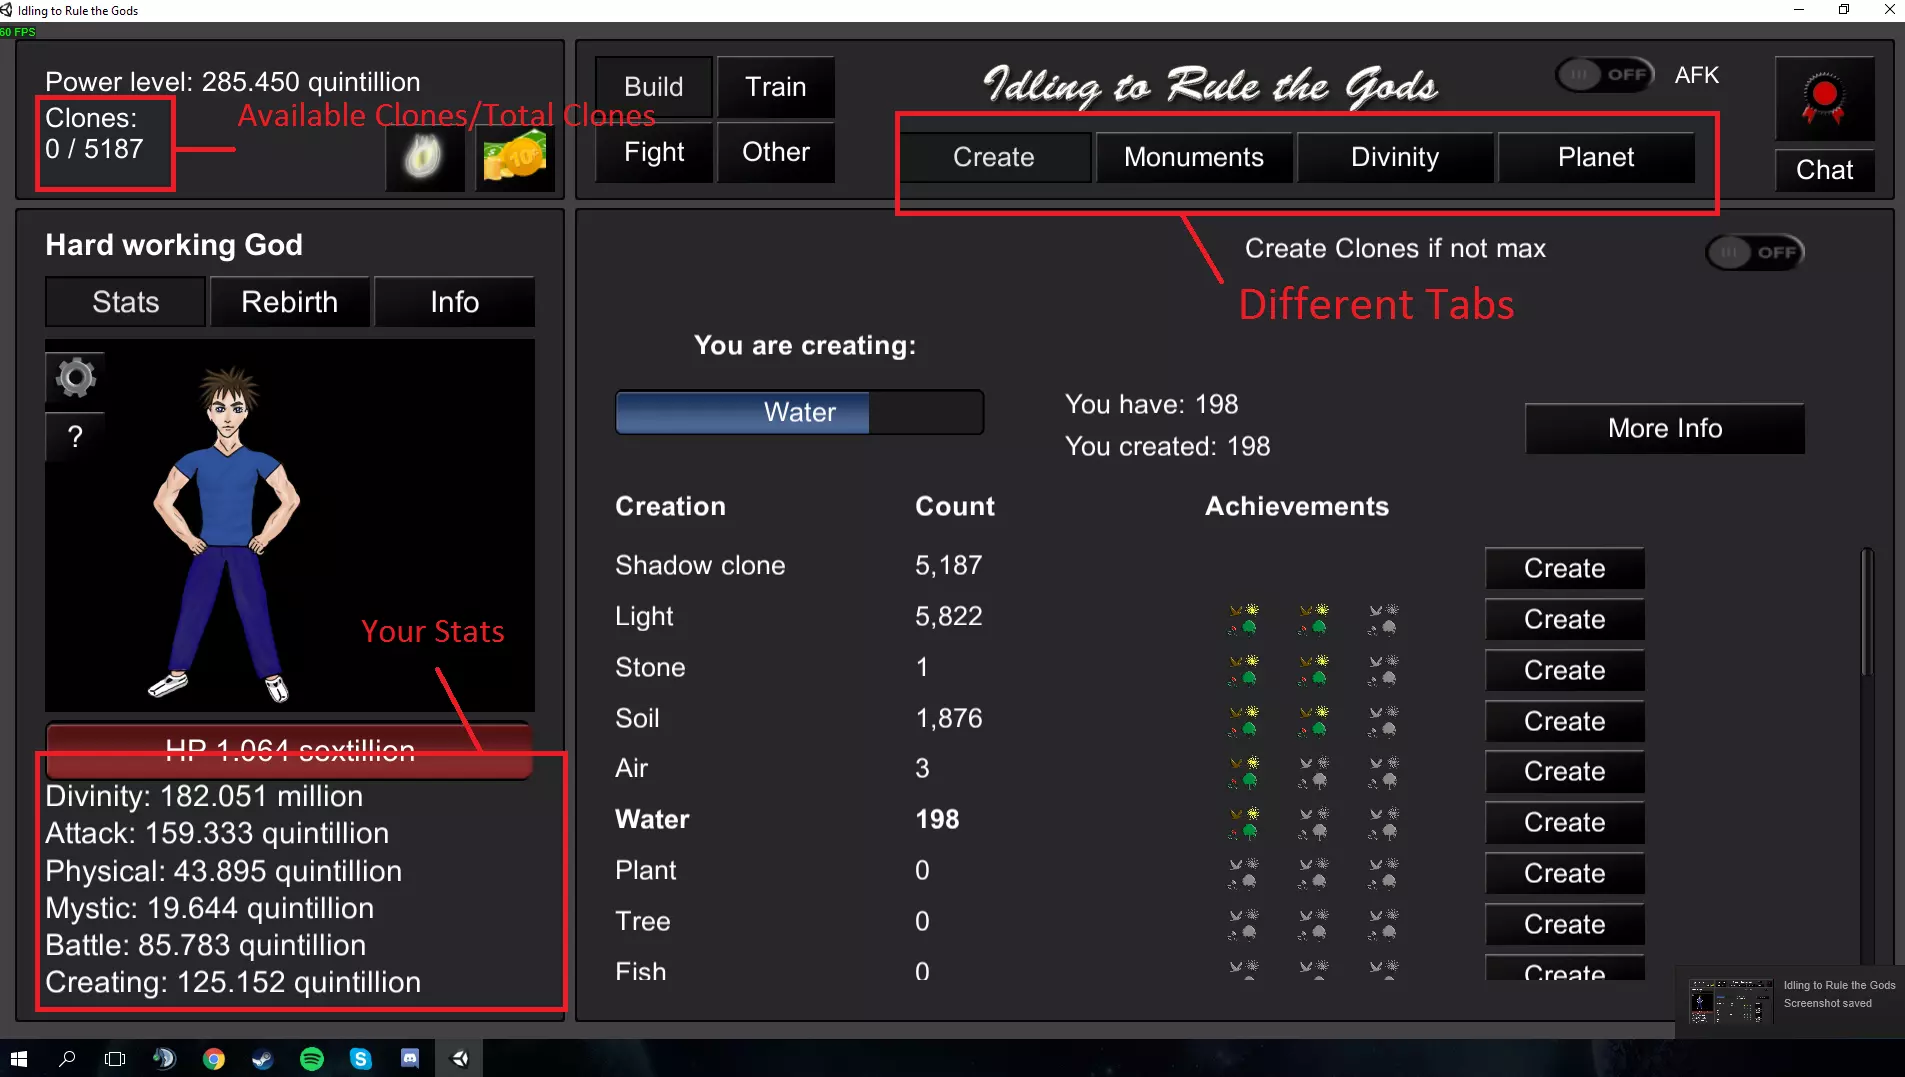Viewport: 1905px width, 1077px height.
Task: Select first achievement icon in Plant row
Action: click(1244, 874)
